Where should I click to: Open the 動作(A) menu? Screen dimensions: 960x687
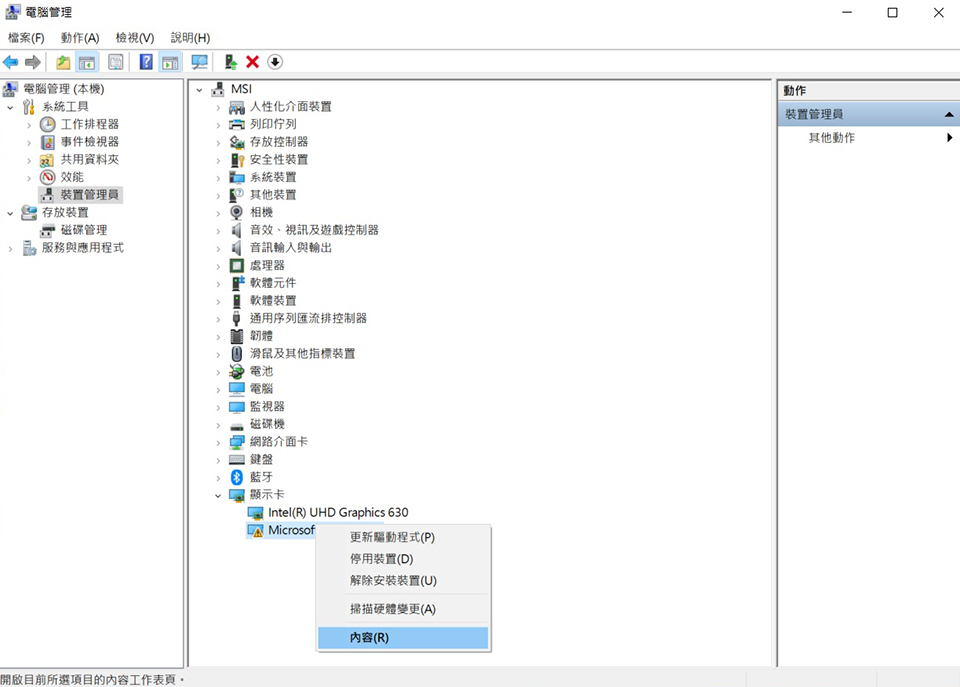(80, 38)
